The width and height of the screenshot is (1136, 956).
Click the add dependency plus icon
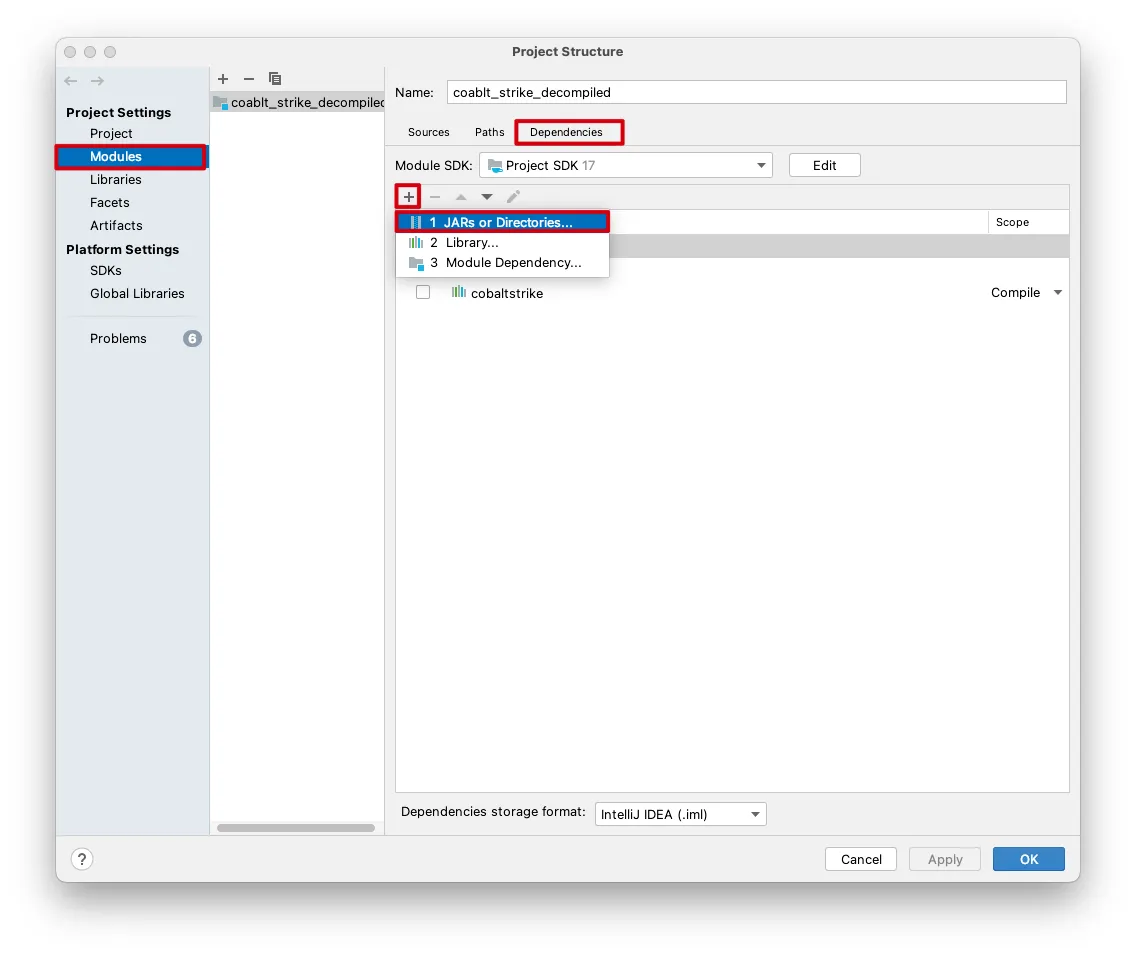[408, 197]
